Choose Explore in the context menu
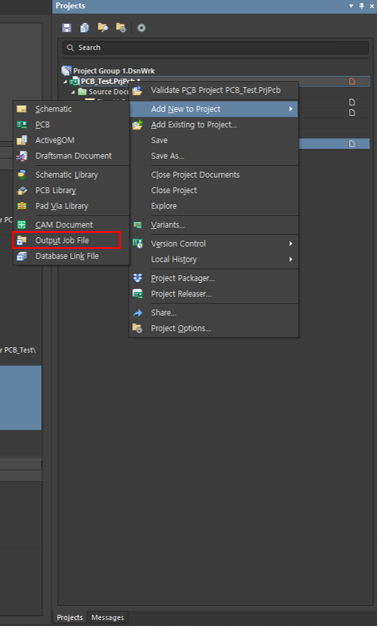This screenshot has height=628, width=378. (x=164, y=206)
